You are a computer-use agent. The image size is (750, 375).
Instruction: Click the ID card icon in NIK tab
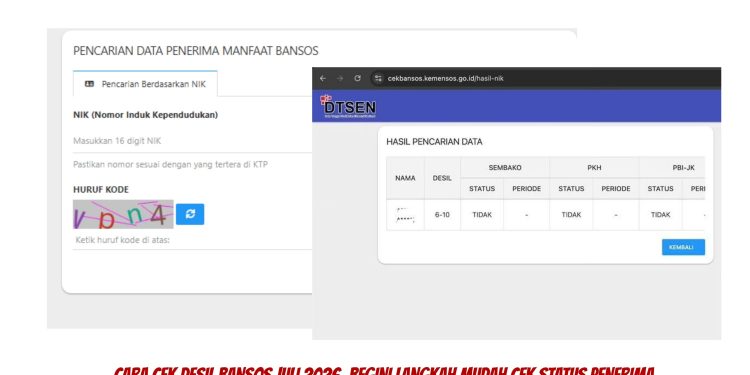coord(89,84)
